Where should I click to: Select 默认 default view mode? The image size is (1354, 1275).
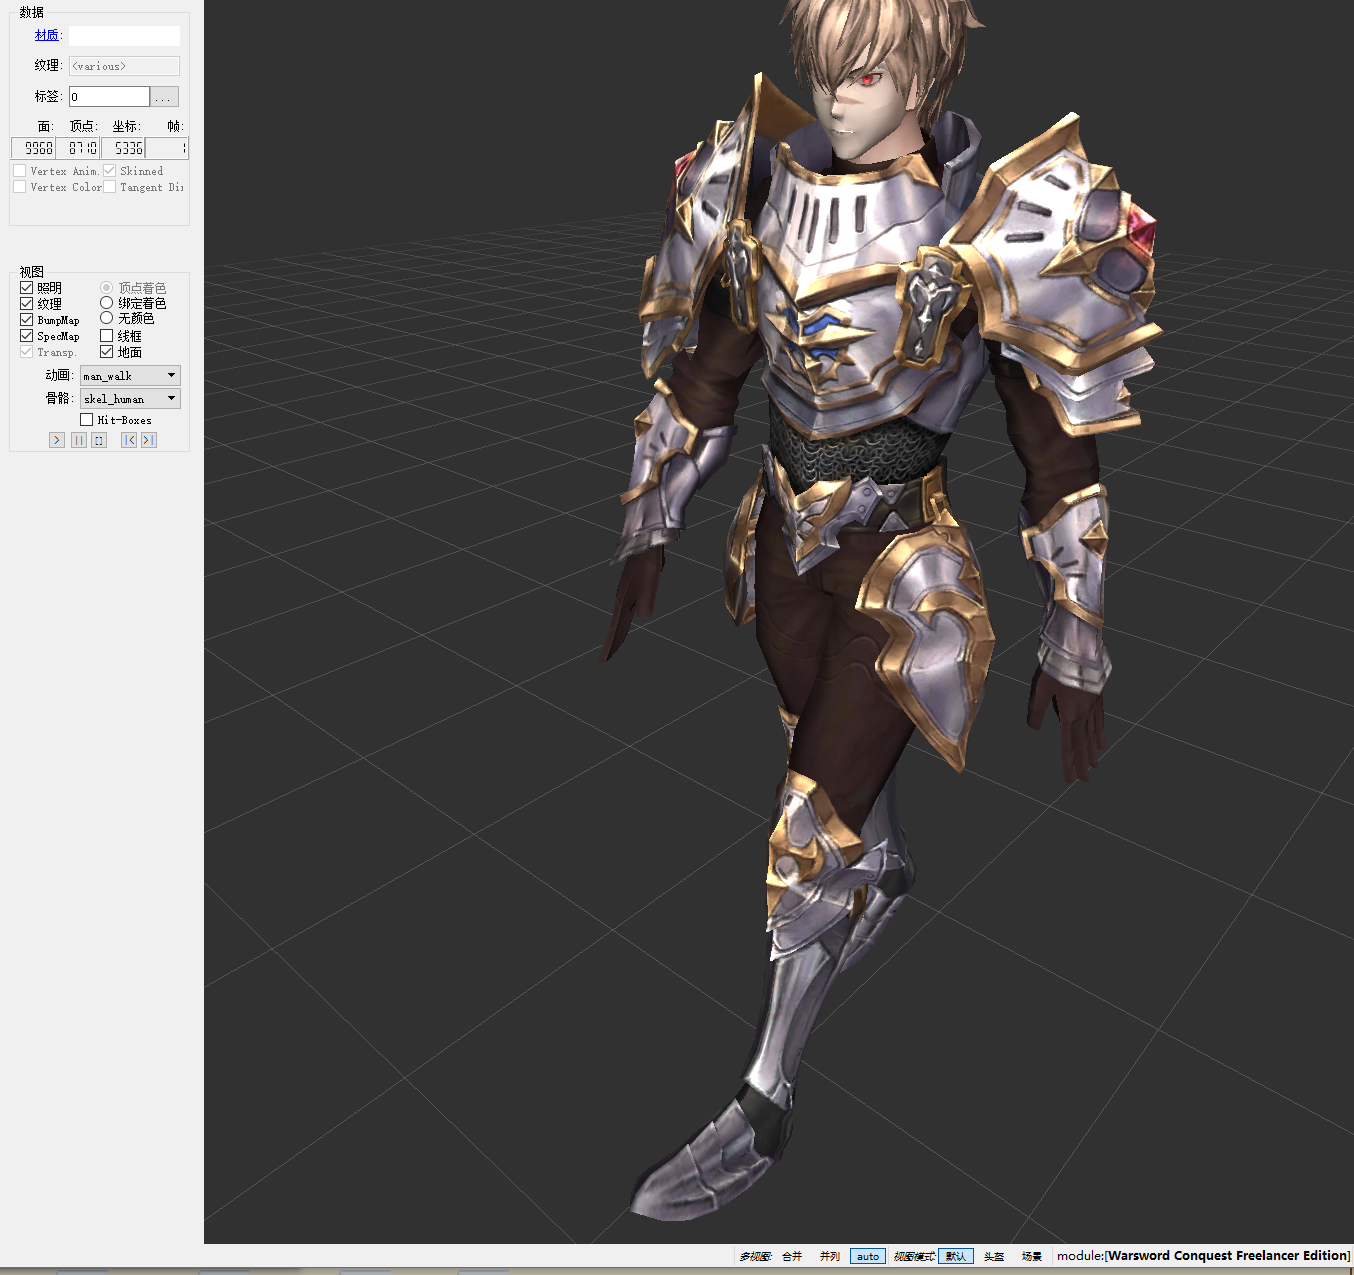click(956, 1257)
